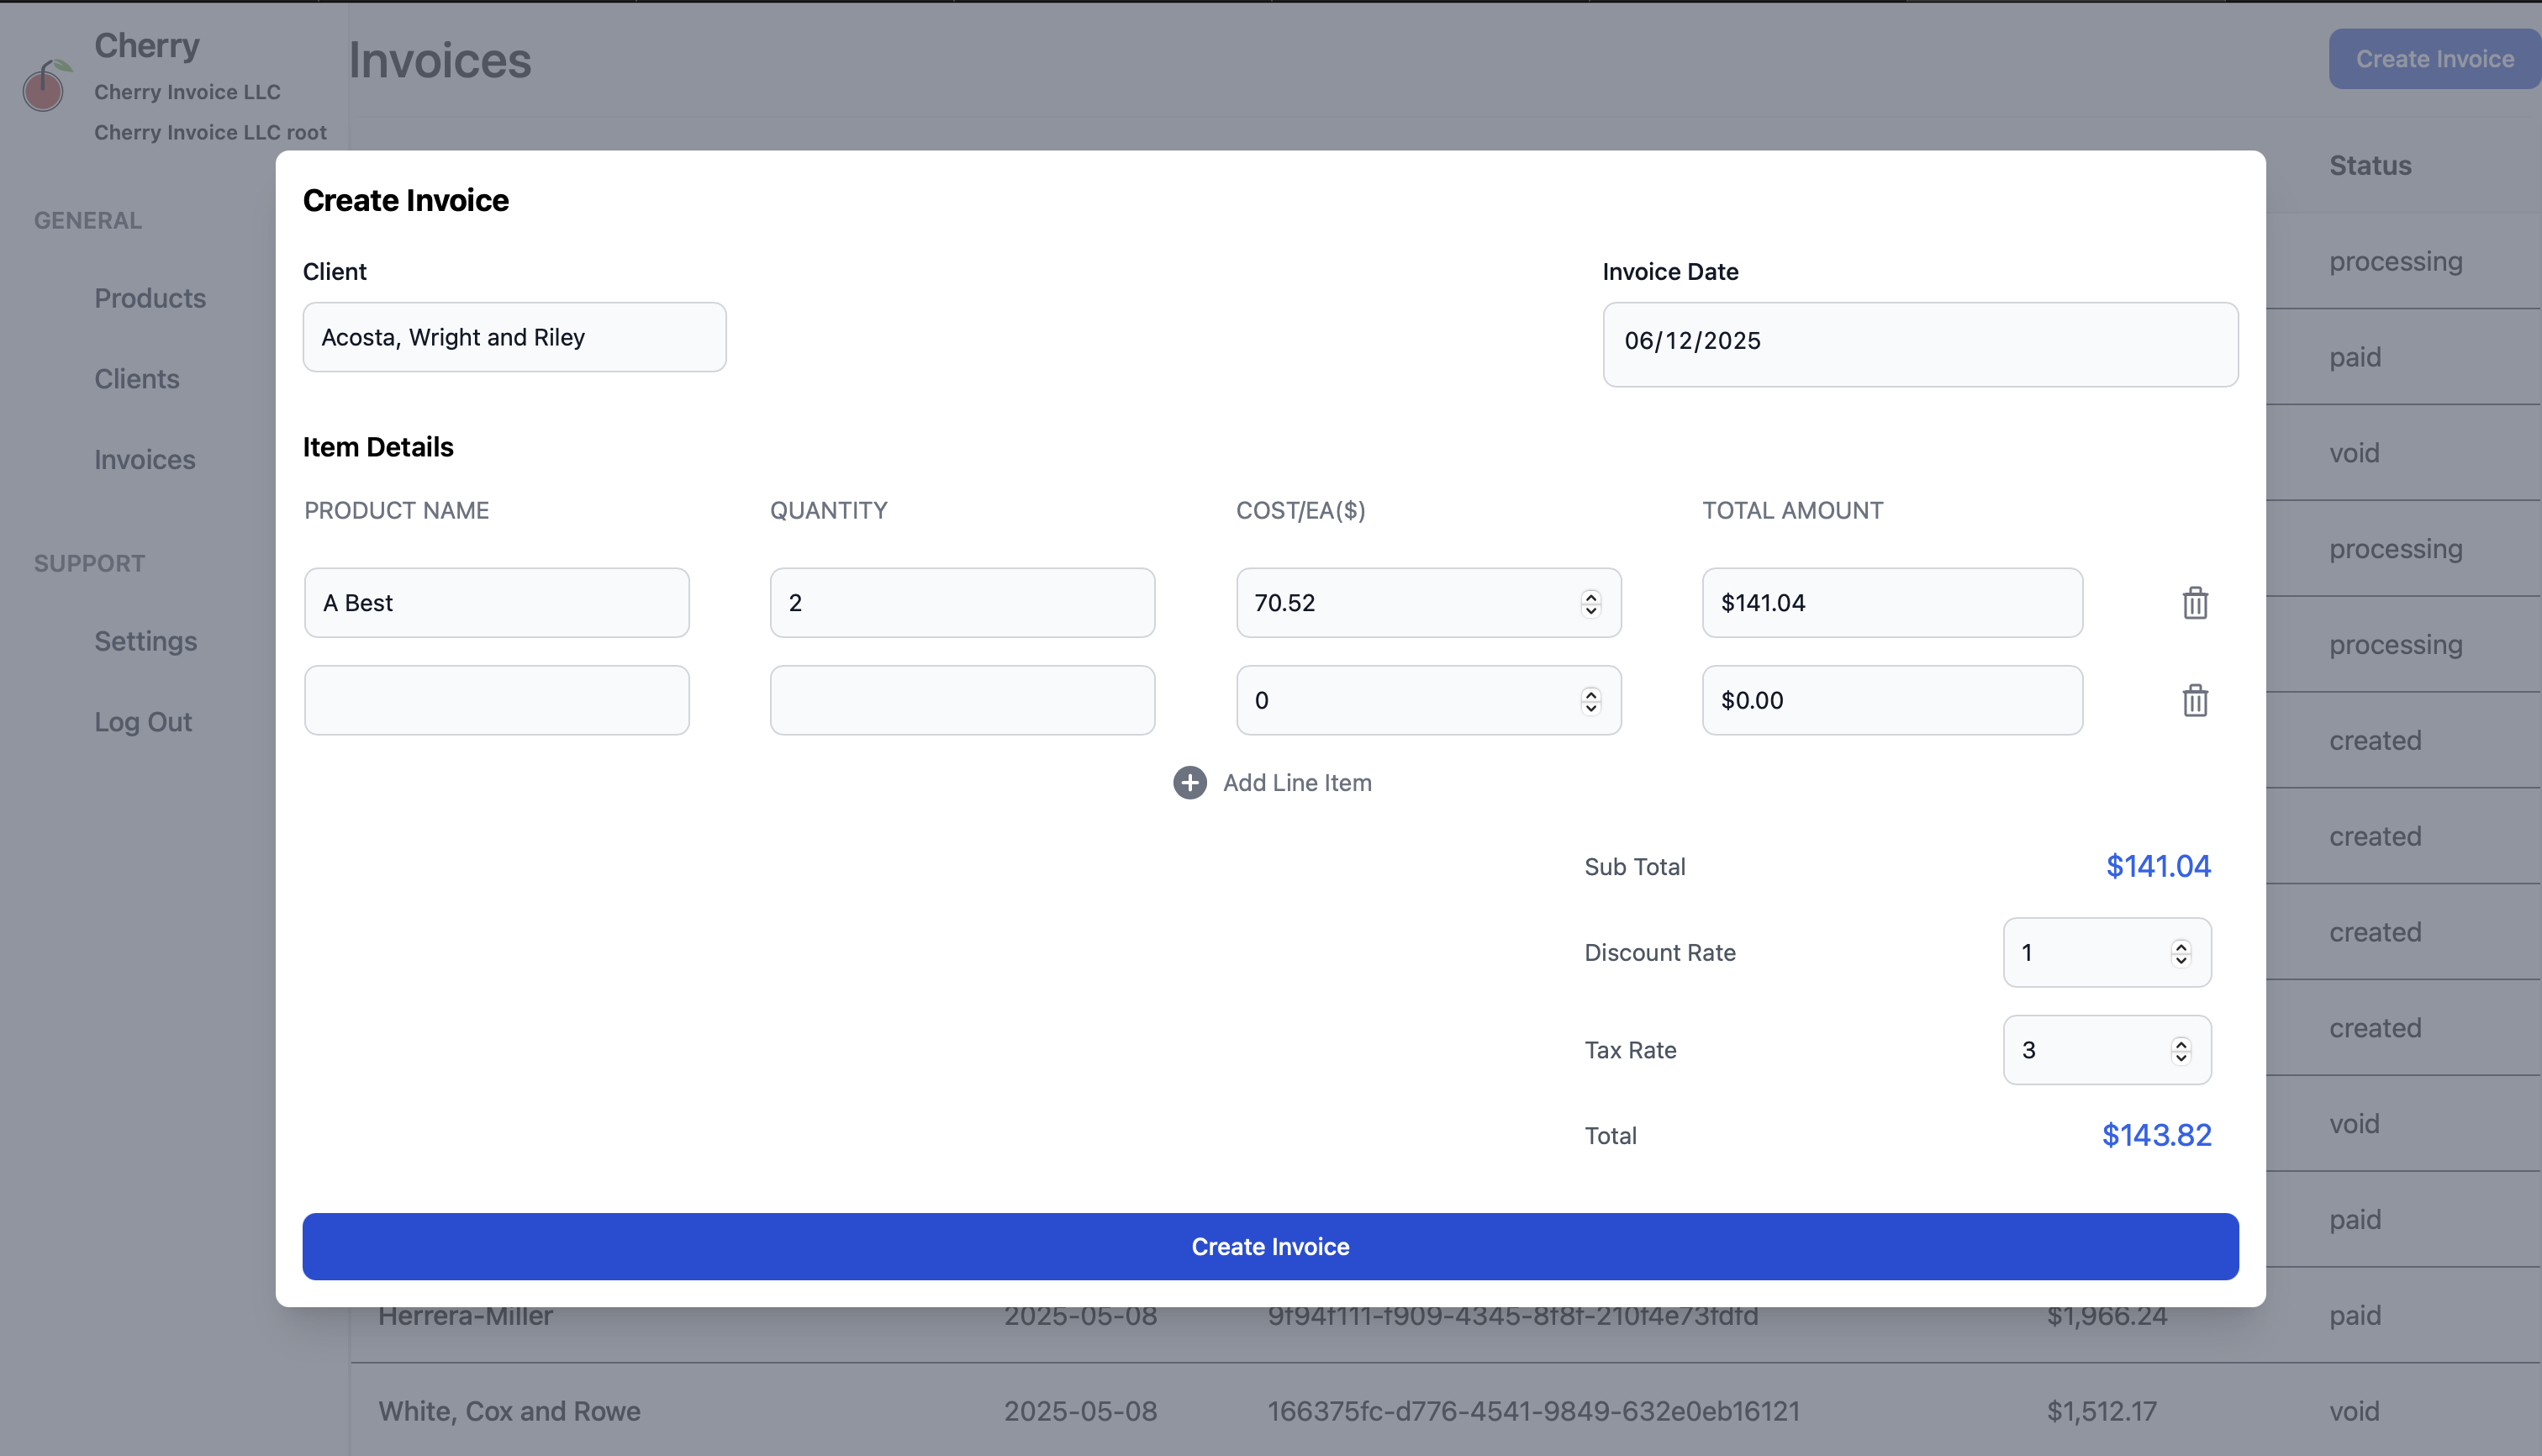Submit with the blue Create Invoice button

[1270, 1246]
